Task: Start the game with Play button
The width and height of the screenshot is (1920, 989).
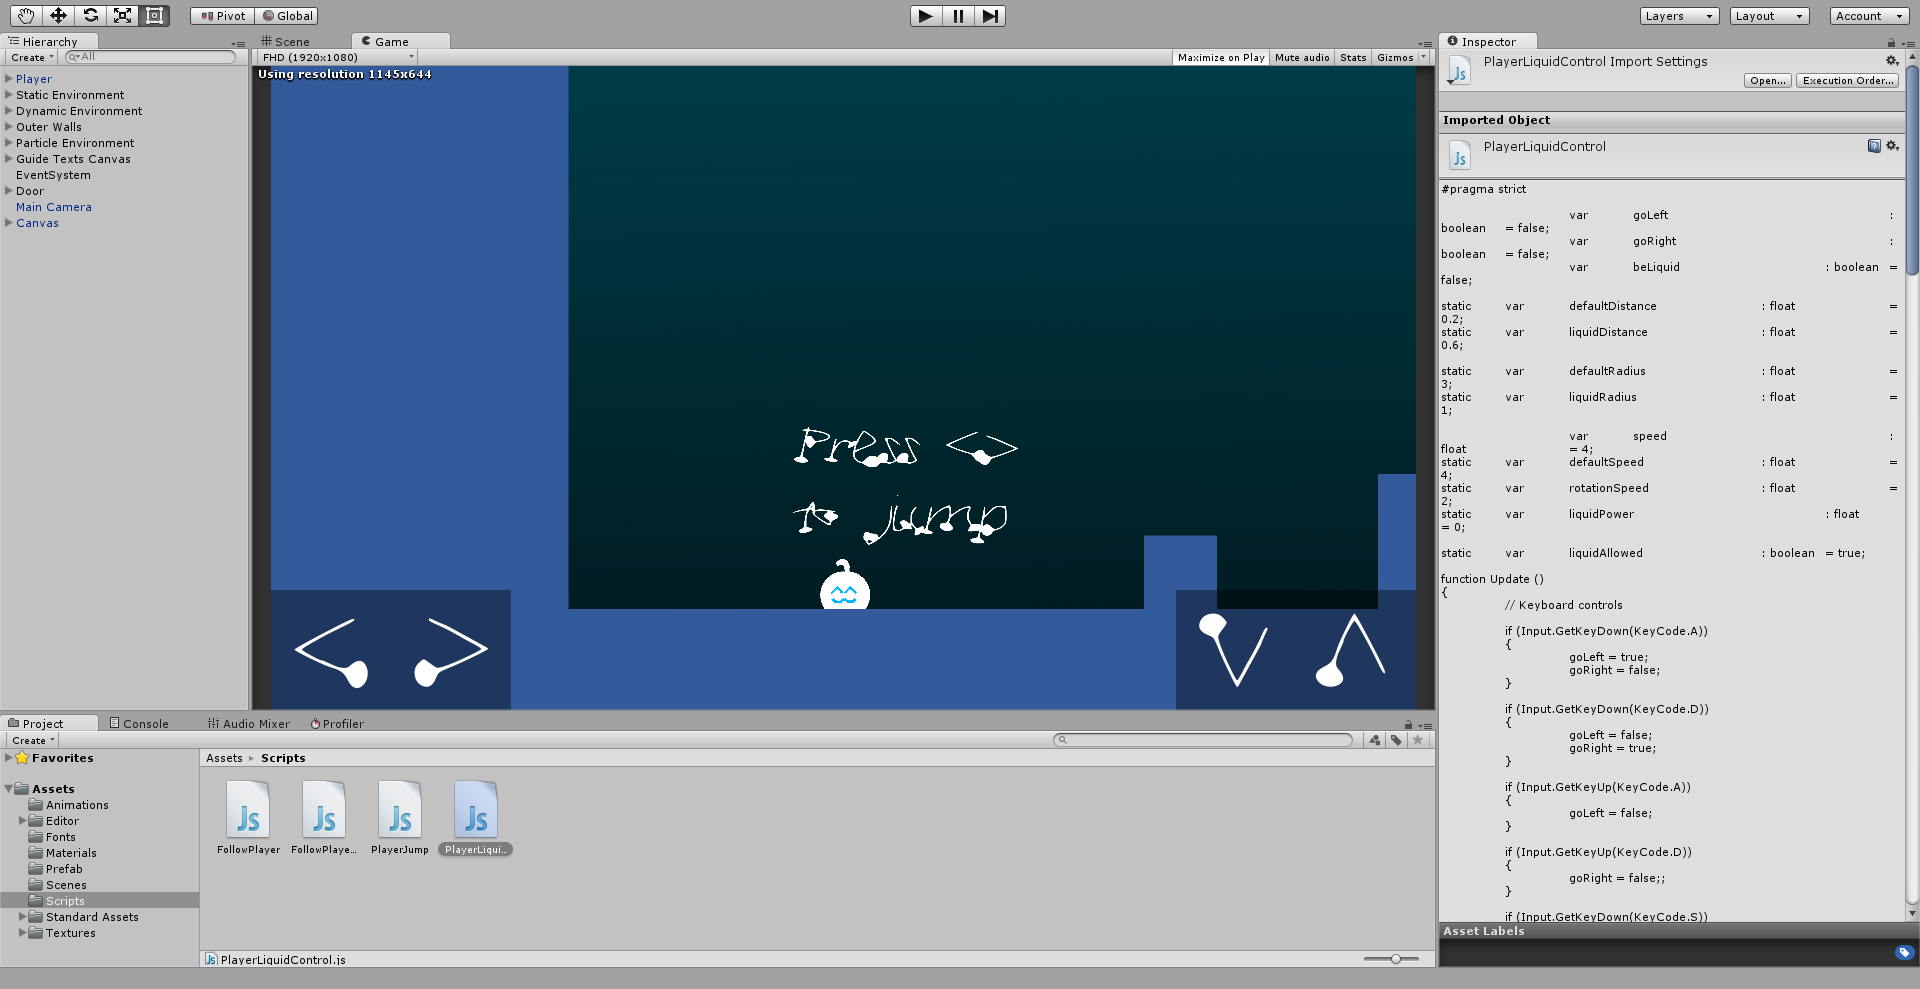Action: pyautogui.click(x=926, y=16)
